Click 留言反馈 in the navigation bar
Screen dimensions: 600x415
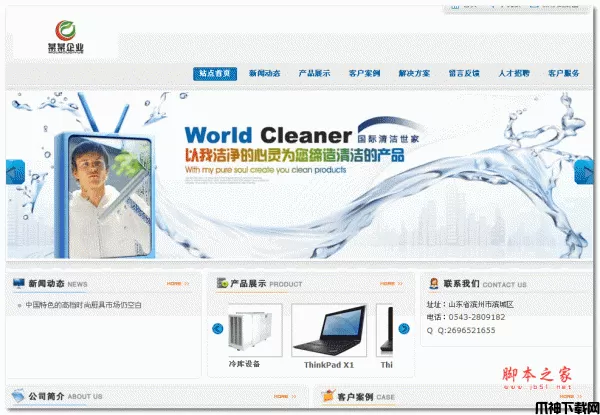[464, 73]
